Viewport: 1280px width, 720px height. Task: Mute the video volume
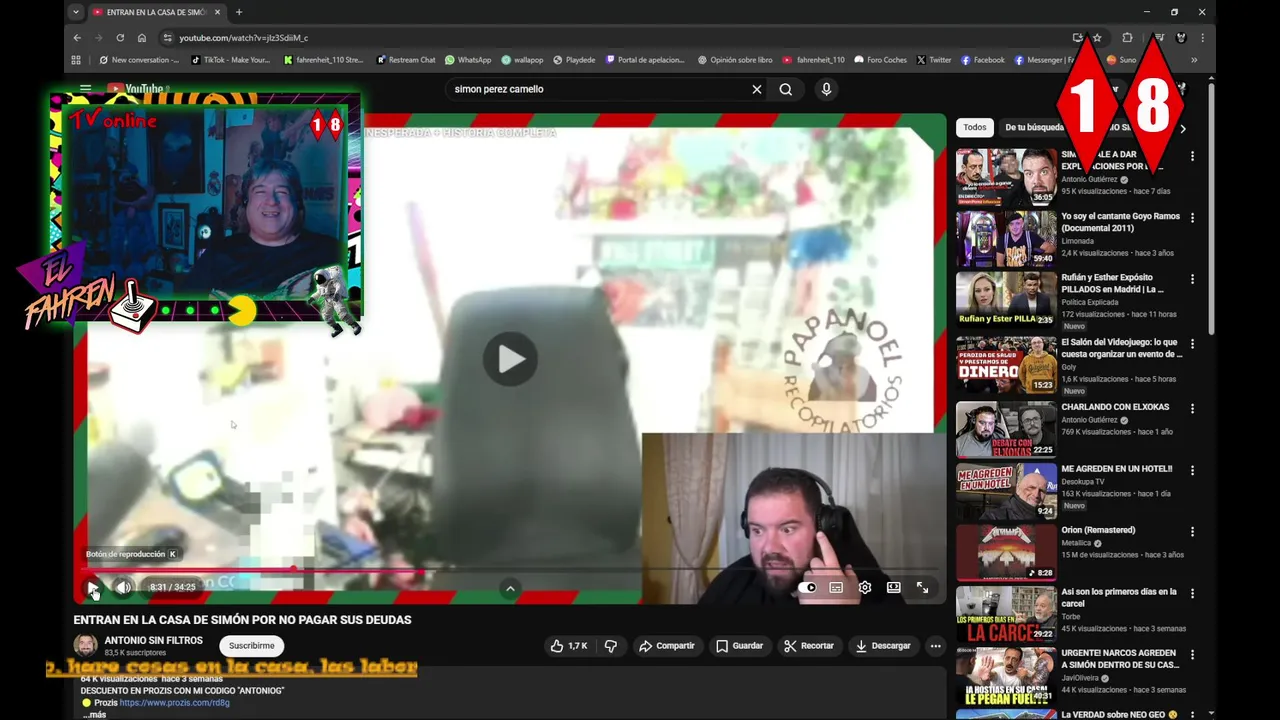pyautogui.click(x=123, y=587)
